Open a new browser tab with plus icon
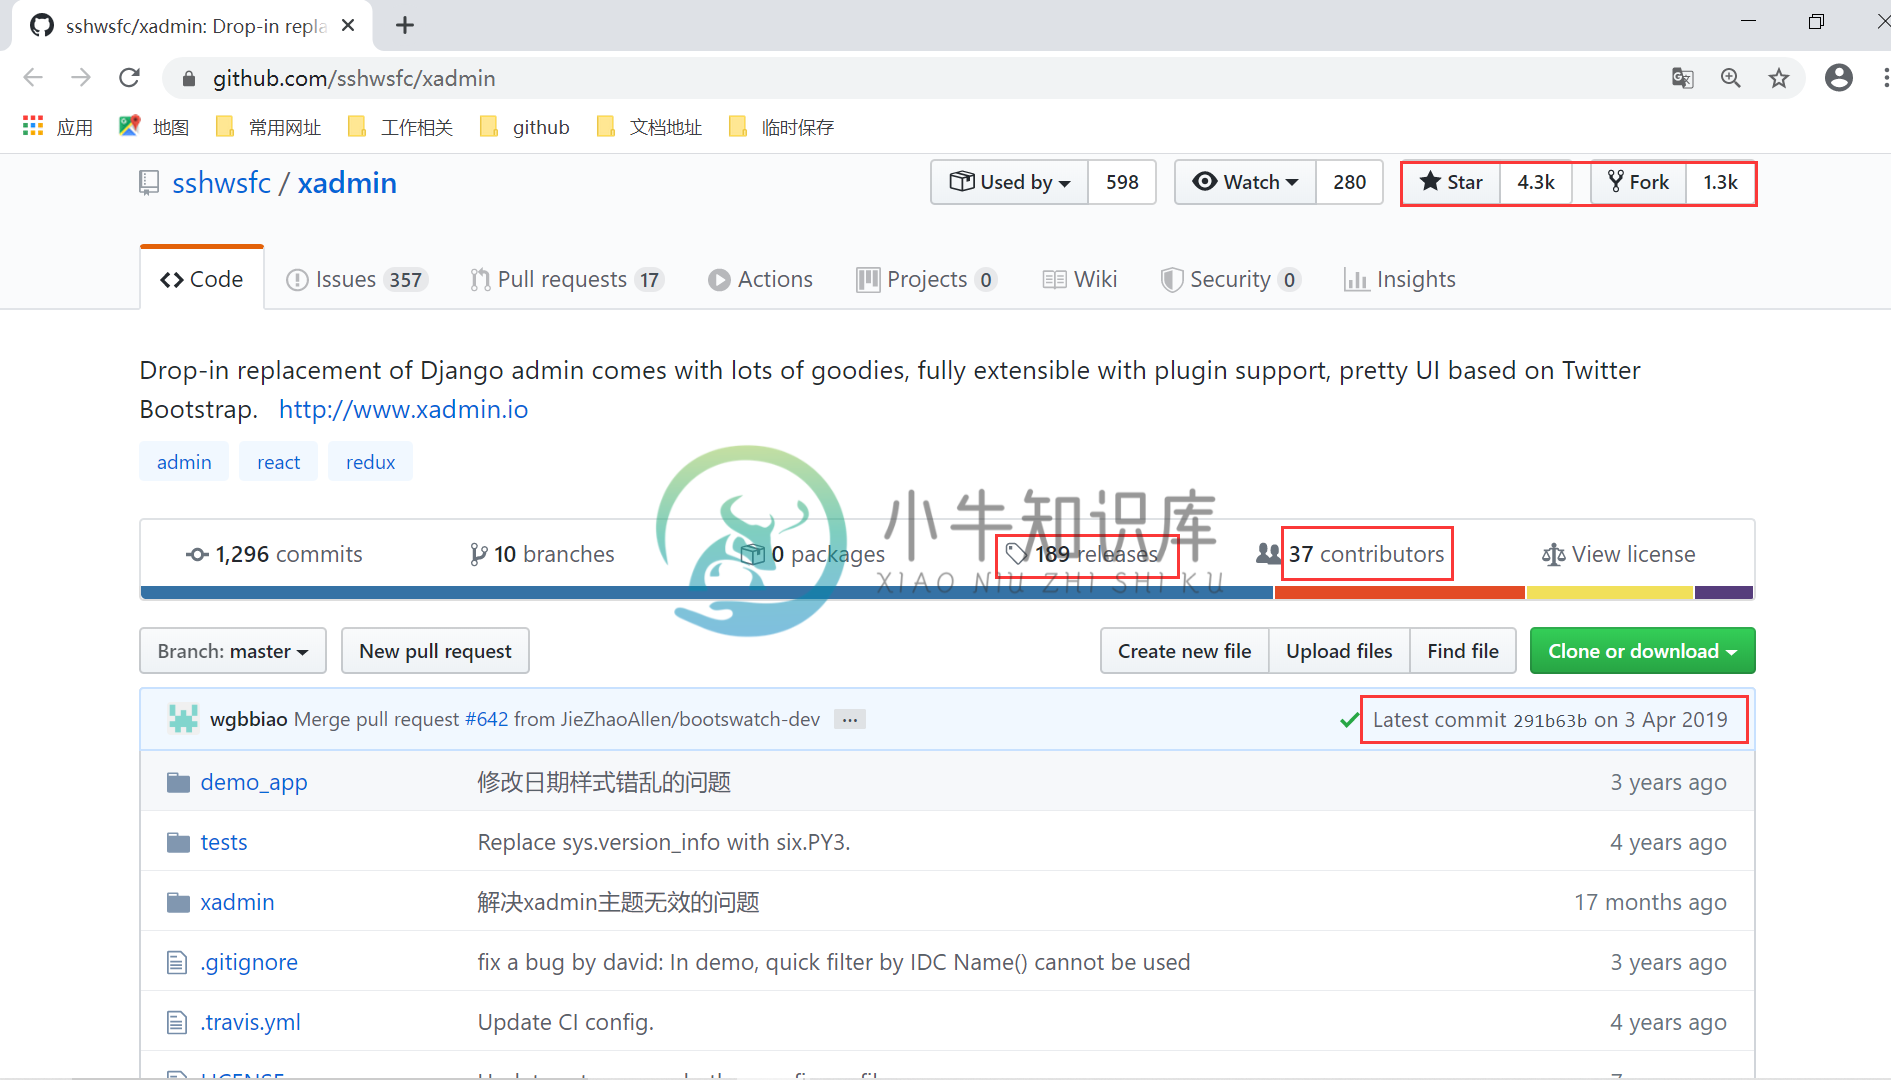Viewport: 1891px width, 1080px height. point(405,25)
